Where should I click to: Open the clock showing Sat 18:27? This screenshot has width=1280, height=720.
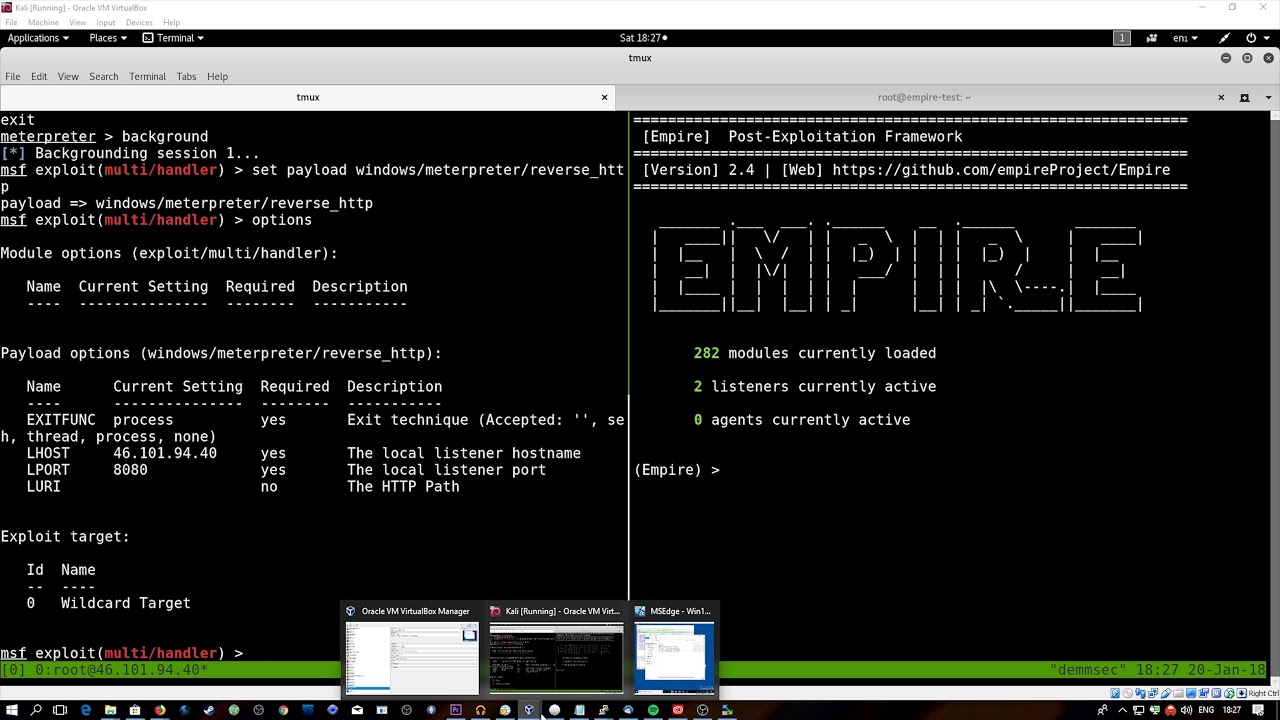pos(643,38)
